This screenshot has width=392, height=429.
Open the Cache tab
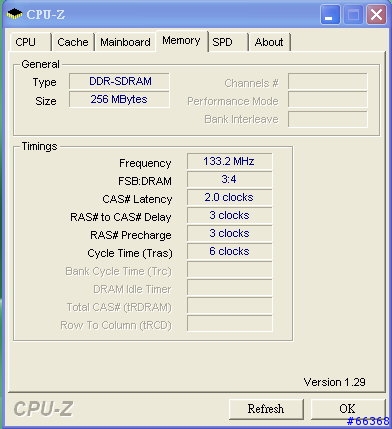pos(73,42)
